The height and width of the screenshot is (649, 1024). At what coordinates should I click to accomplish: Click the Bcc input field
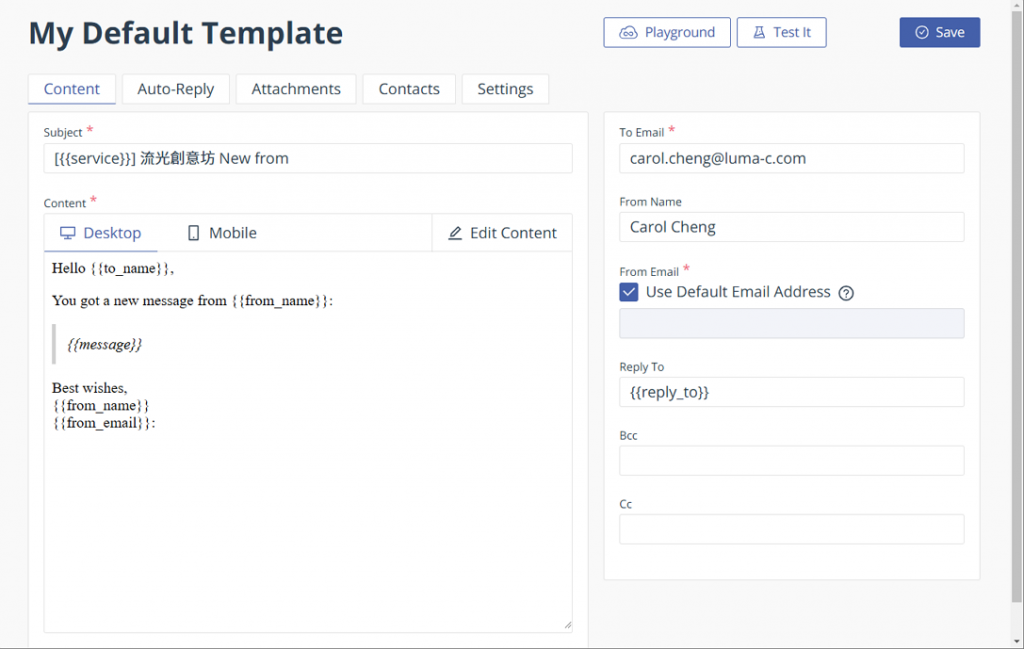point(791,460)
